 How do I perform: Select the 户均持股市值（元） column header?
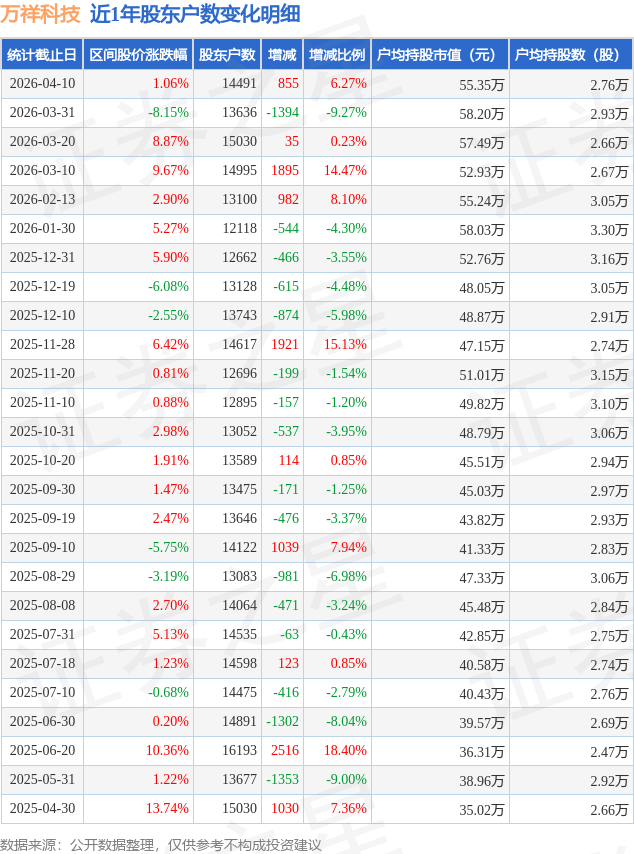[440, 55]
